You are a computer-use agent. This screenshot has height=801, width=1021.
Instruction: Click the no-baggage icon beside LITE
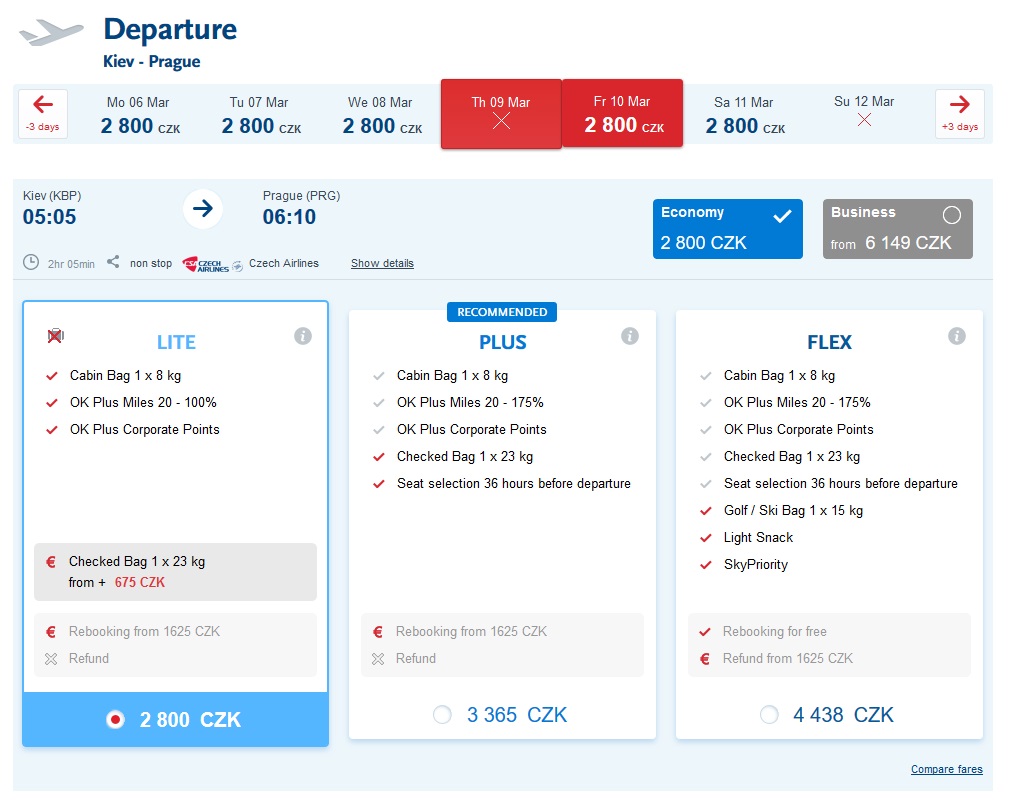point(55,336)
